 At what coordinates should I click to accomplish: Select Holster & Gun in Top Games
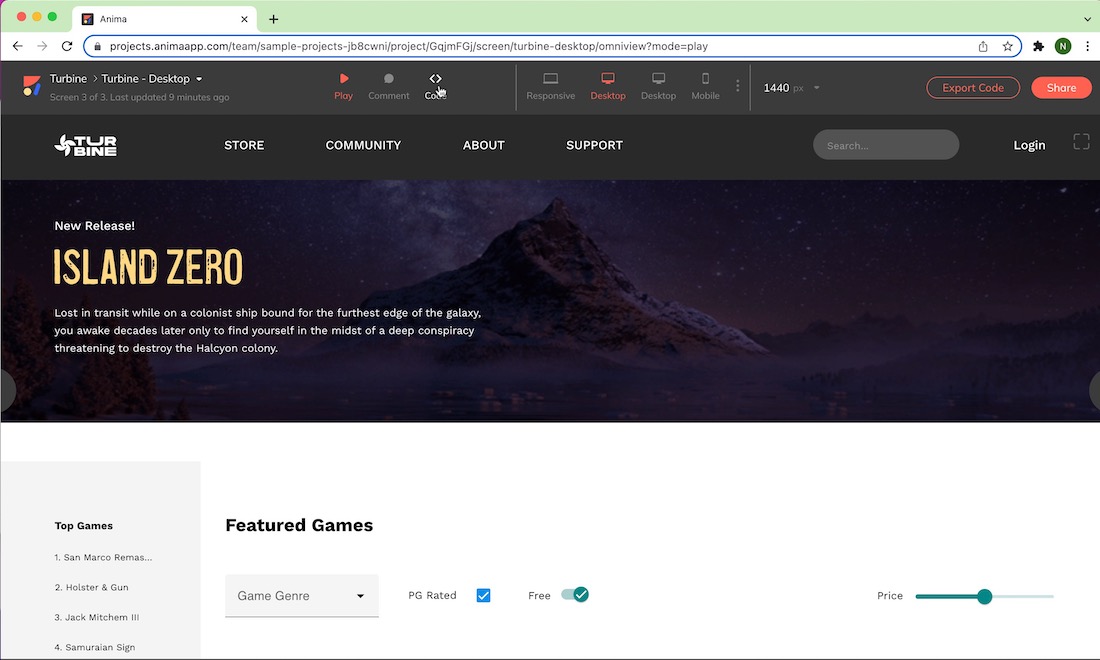point(91,587)
